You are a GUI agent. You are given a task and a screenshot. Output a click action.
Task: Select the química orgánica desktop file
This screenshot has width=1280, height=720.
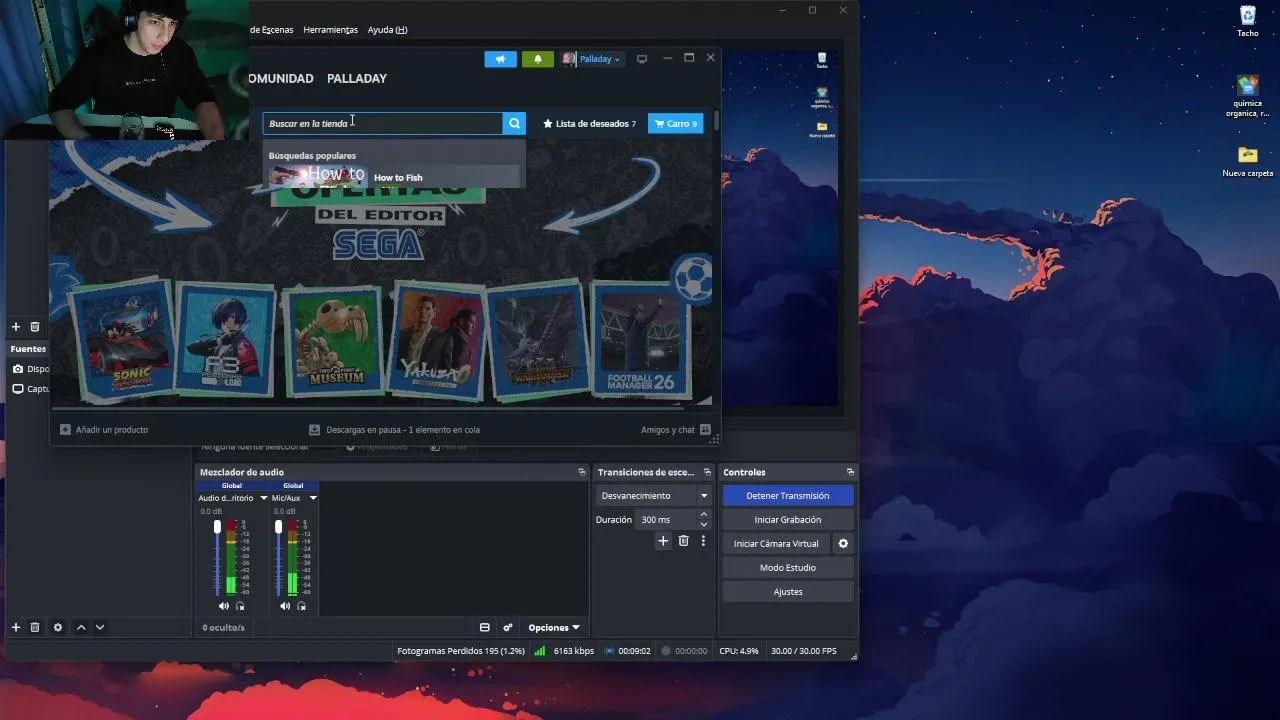click(1248, 97)
